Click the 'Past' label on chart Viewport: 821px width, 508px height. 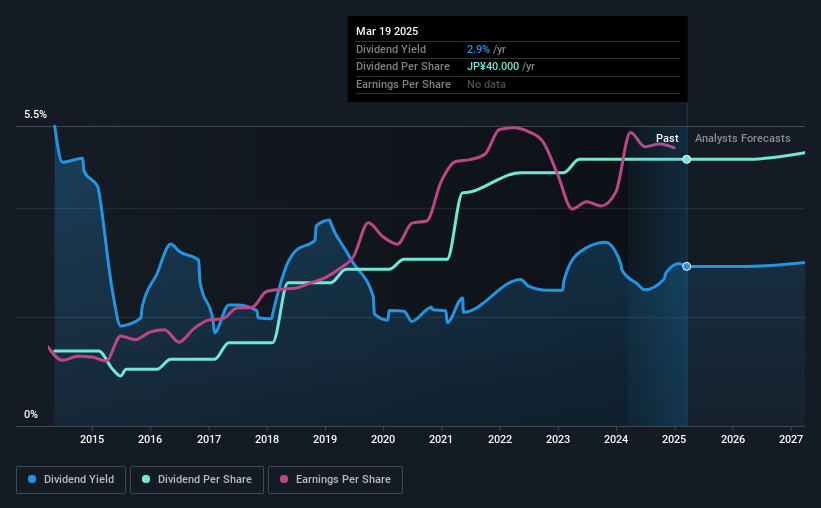667,138
